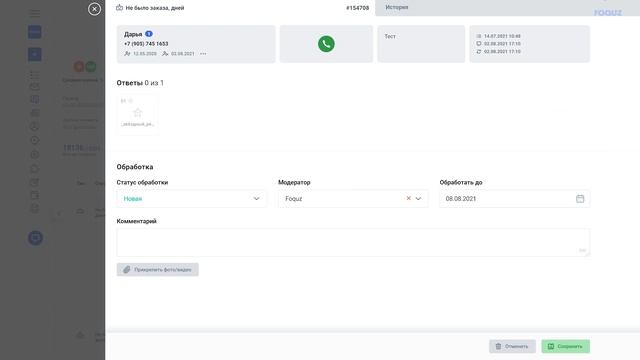Click the Отменить button
Viewport: 640px width, 360px height.
[x=512, y=347]
